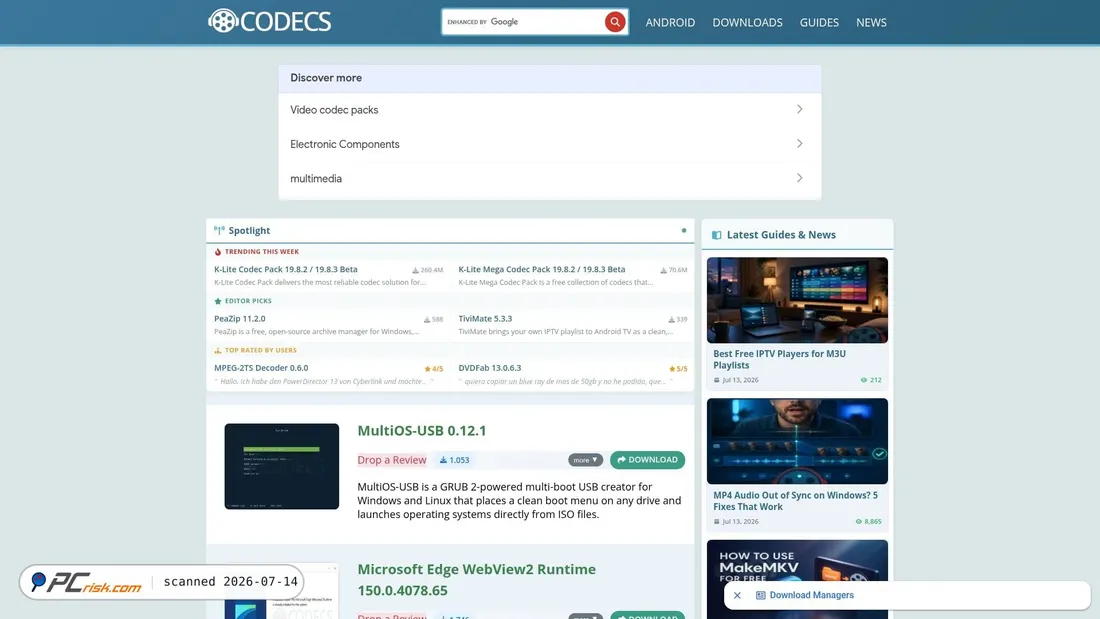Open PeaZip 11.2.0 link
The height and width of the screenshot is (619, 1100).
pyautogui.click(x=240, y=319)
